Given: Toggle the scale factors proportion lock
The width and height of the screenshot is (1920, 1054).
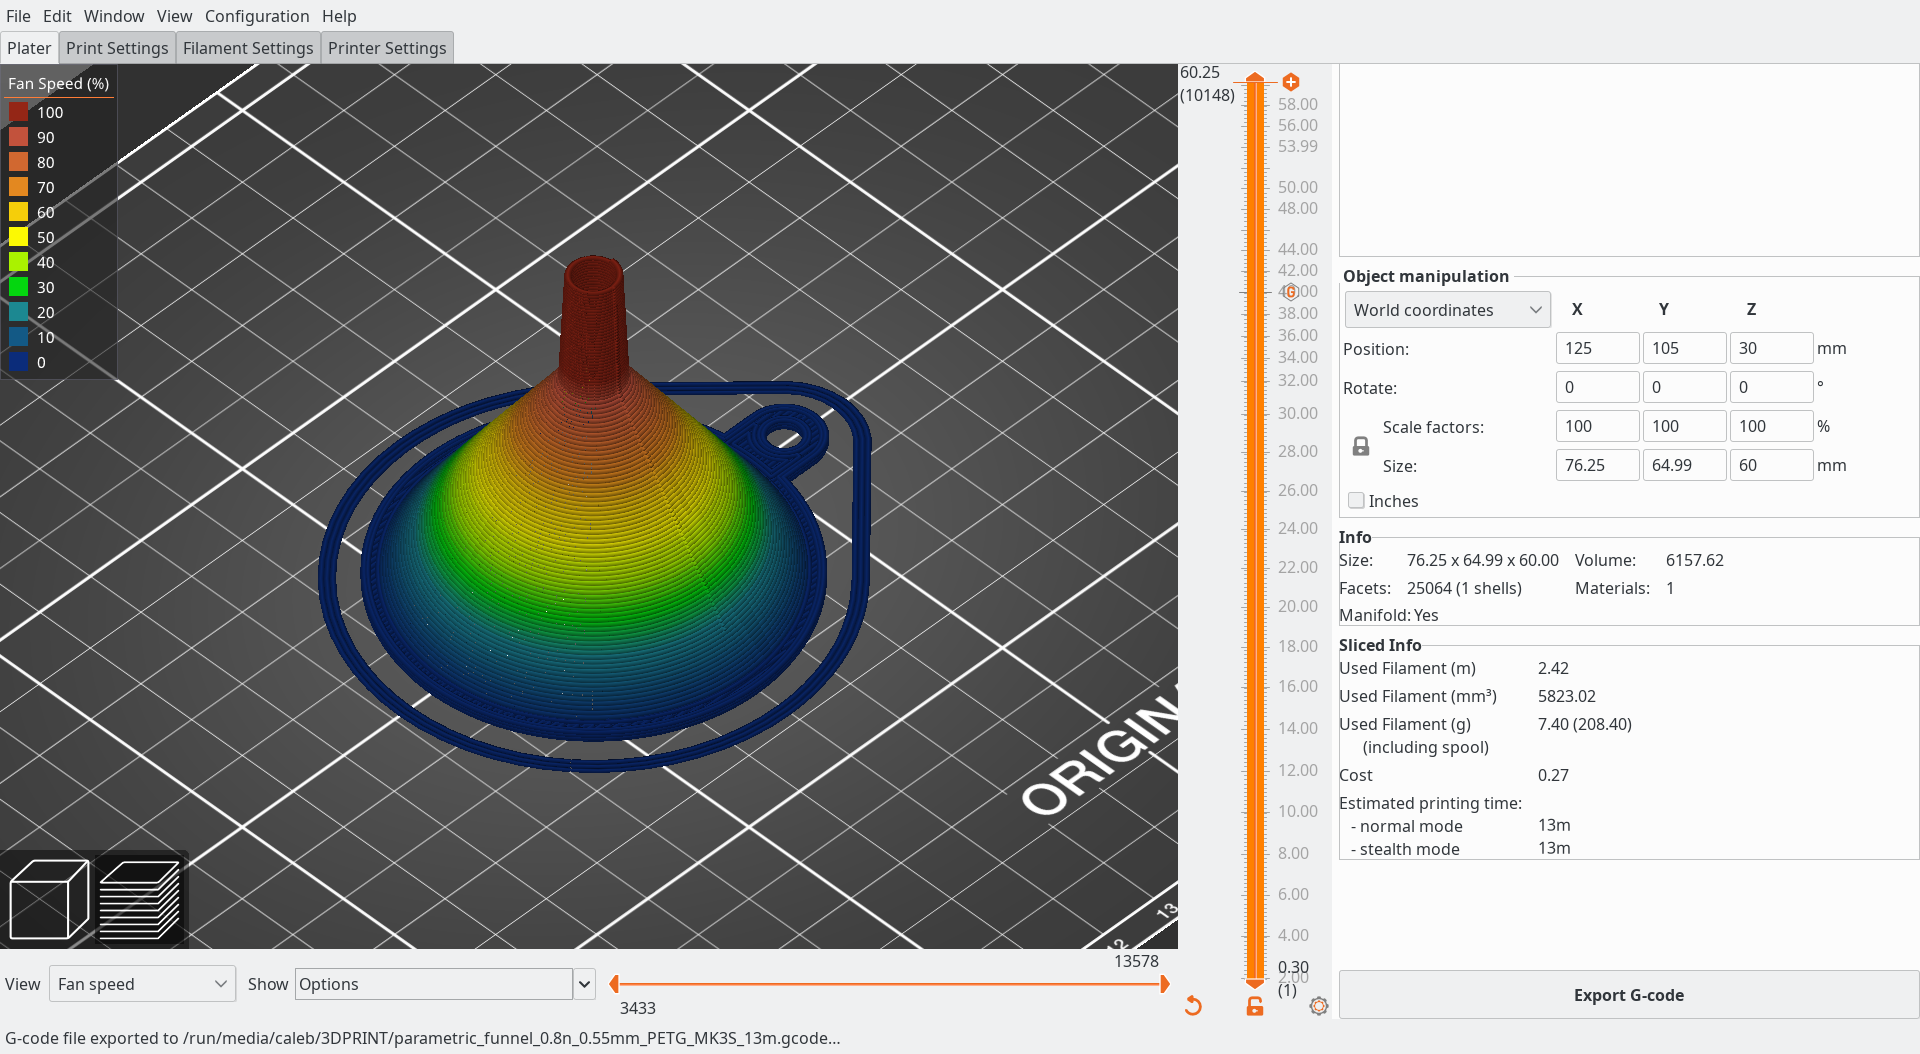Looking at the screenshot, I should tap(1361, 446).
